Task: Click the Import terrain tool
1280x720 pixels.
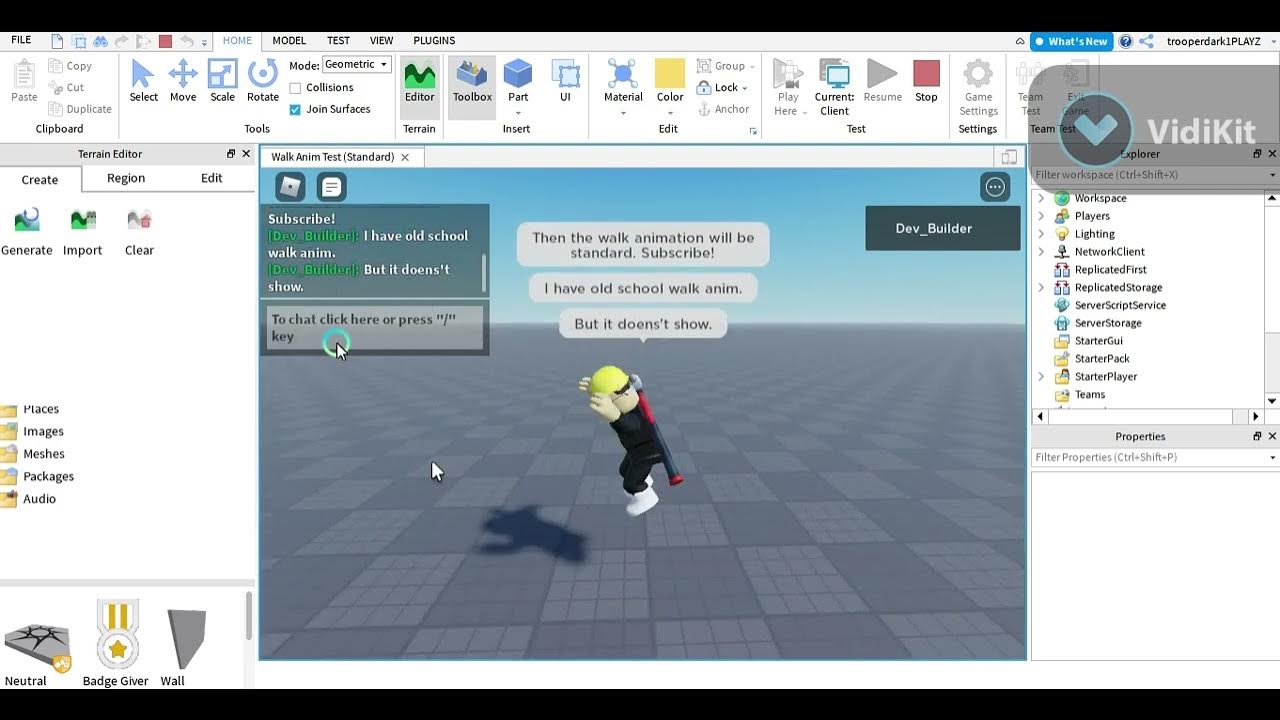Action: tap(82, 232)
